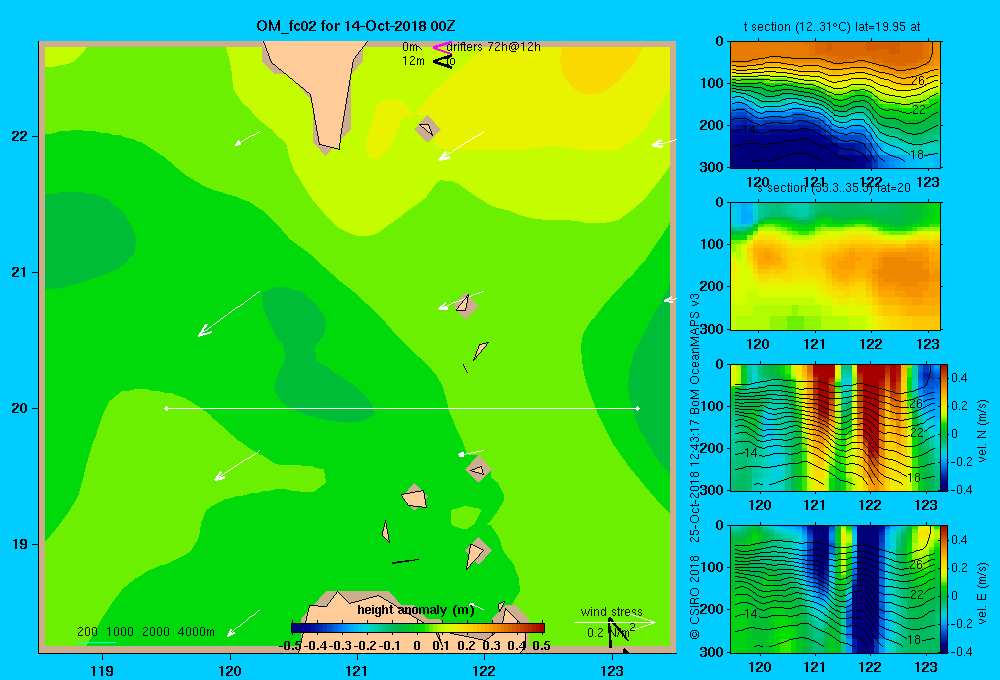
Task: Click the "height anomaly (m)" label
Action: tap(416, 610)
